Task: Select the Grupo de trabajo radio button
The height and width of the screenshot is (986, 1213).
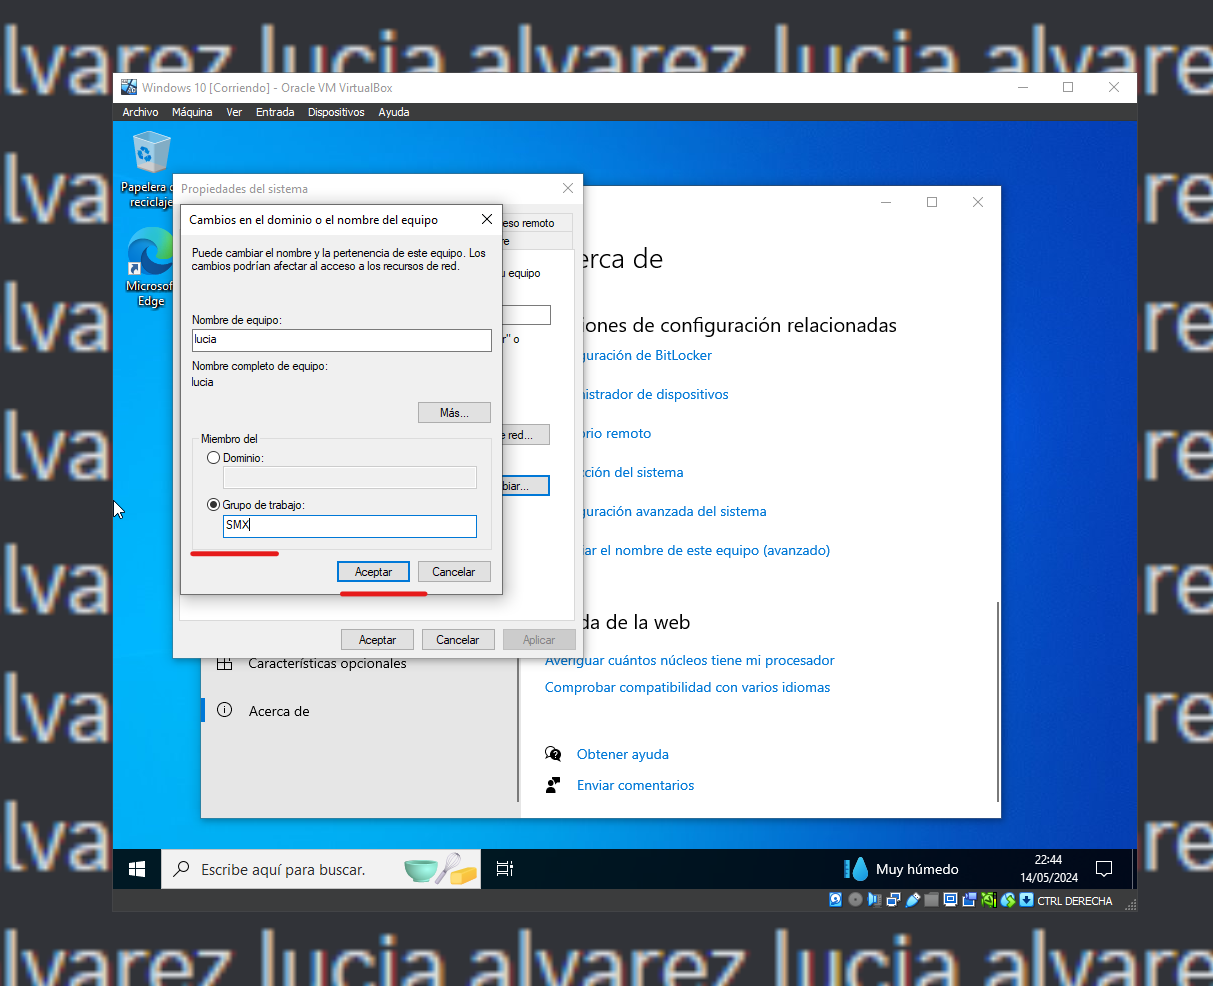Action: pos(213,505)
